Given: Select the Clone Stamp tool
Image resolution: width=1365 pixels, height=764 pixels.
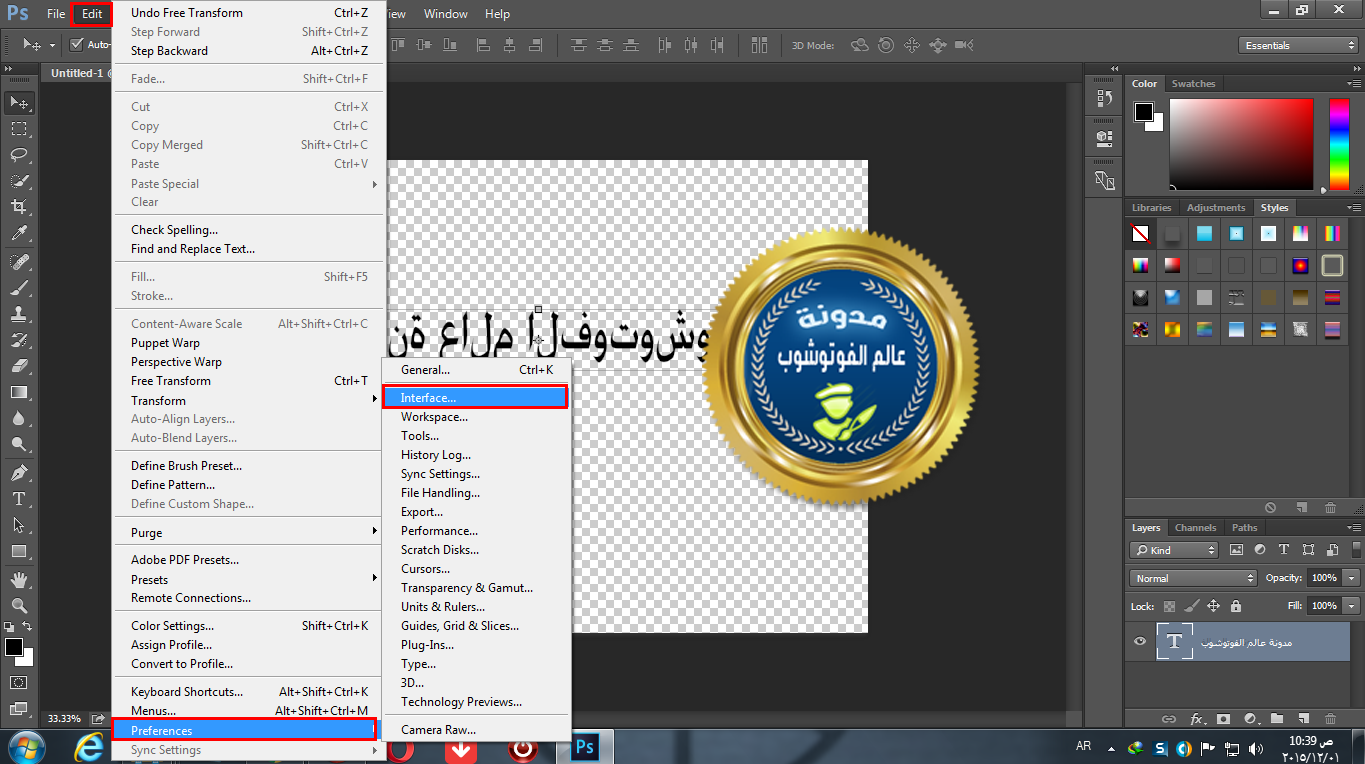Looking at the screenshot, I should point(19,313).
